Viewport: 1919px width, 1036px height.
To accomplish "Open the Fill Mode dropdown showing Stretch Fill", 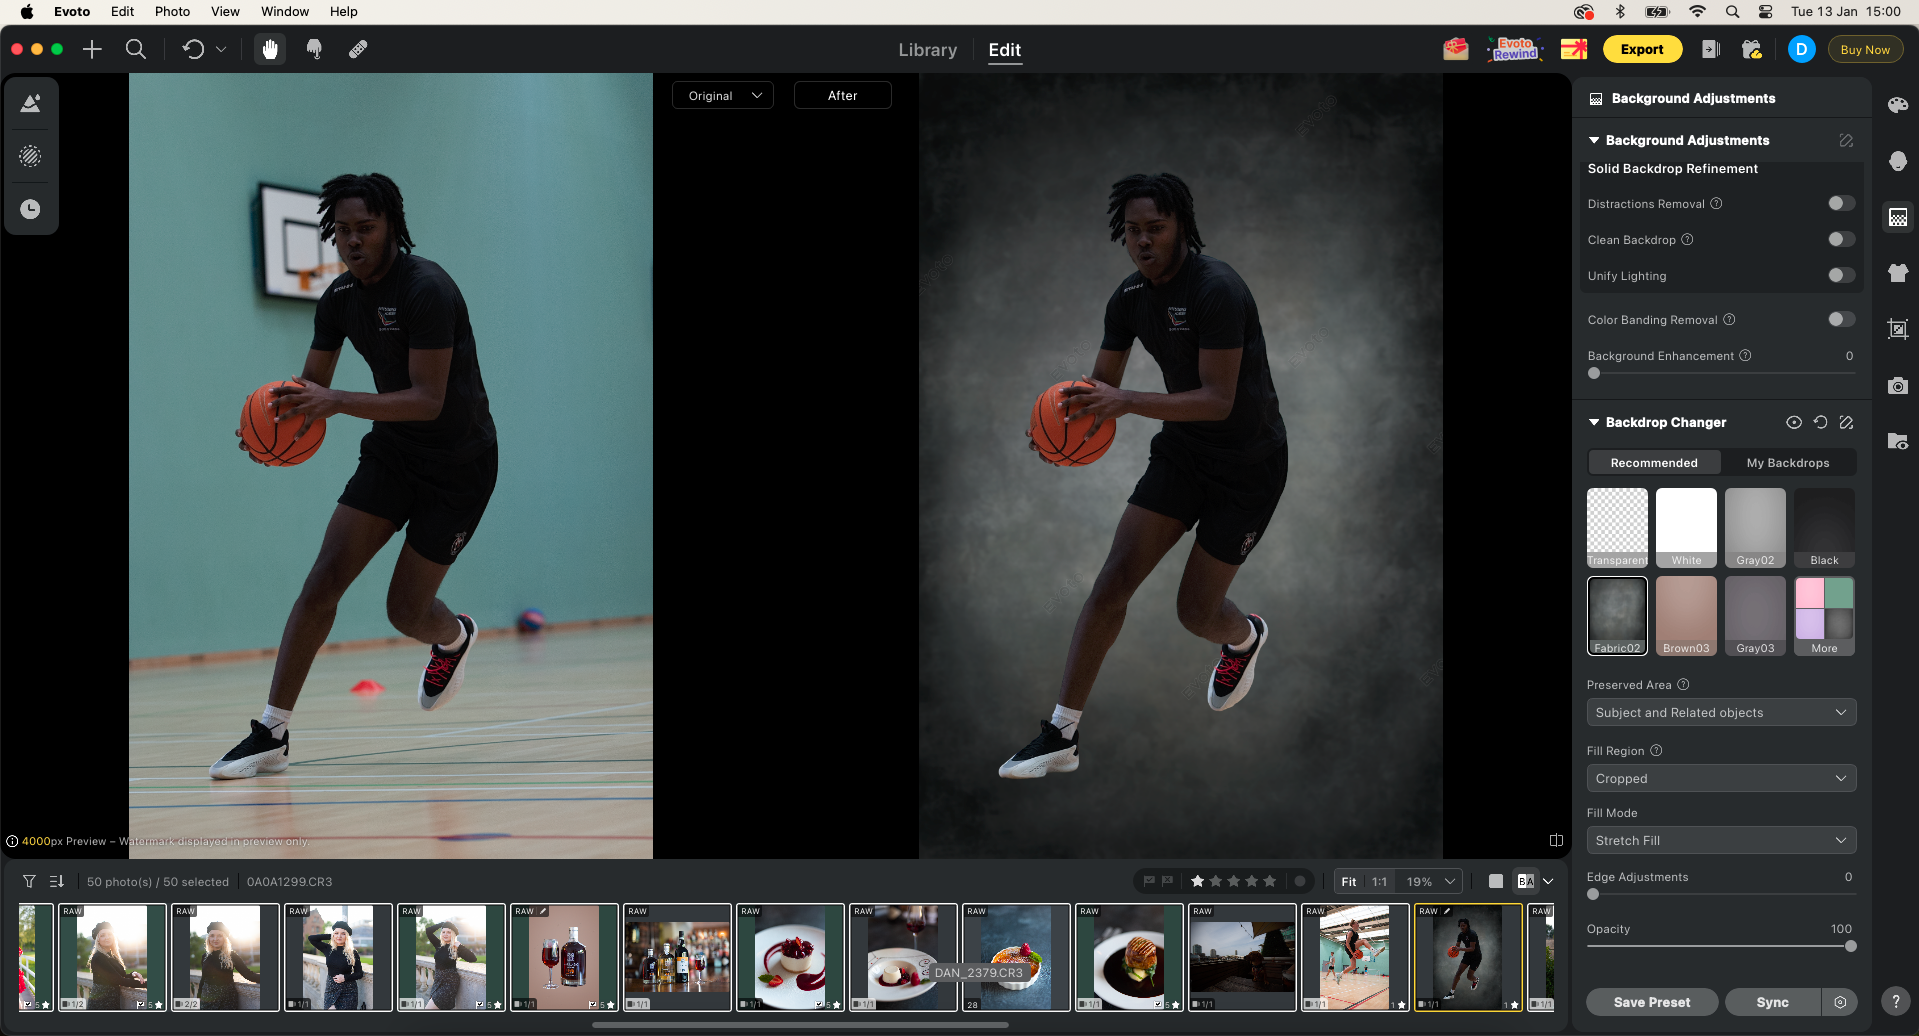I will pos(1720,840).
